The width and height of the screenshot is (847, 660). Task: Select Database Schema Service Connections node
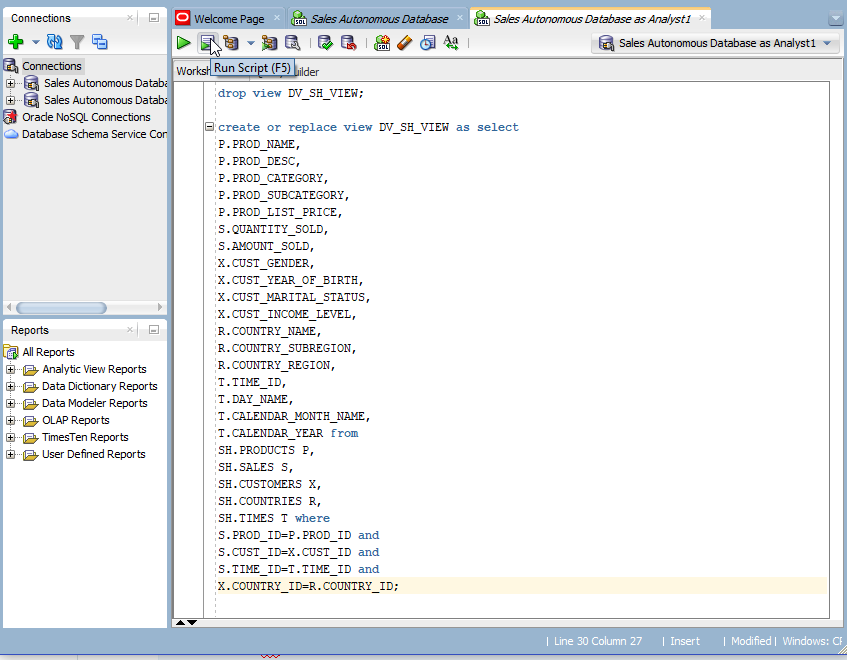pyautogui.click(x=94, y=134)
